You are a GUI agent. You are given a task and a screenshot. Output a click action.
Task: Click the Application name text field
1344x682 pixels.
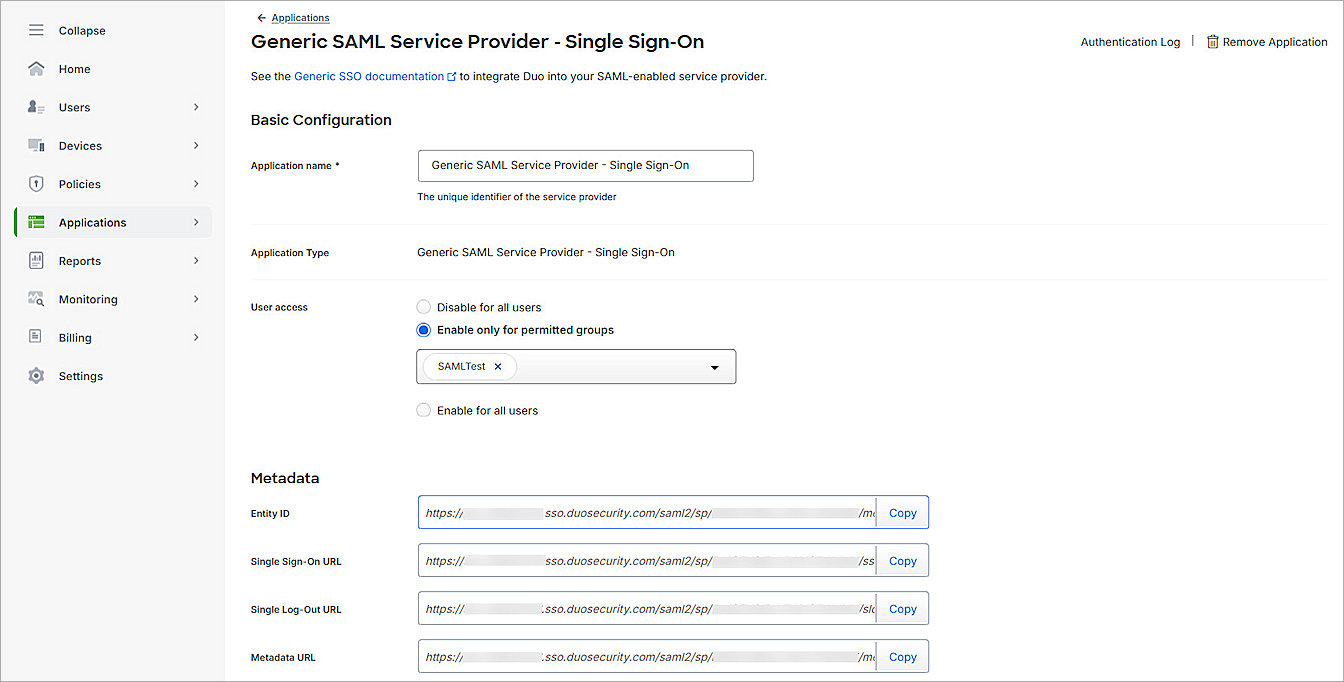pyautogui.click(x=585, y=166)
